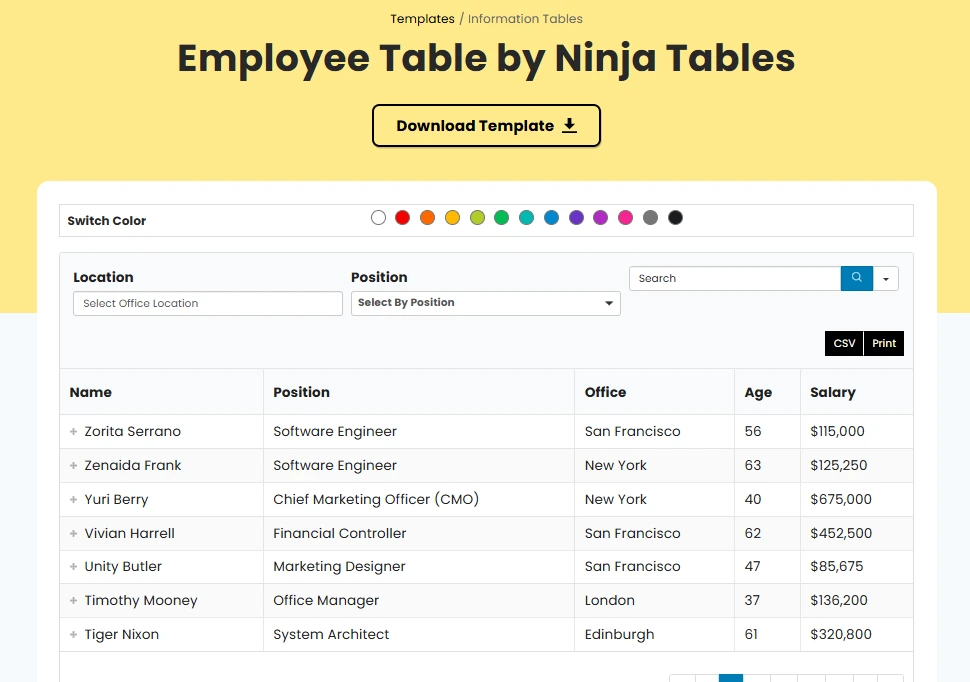Click the name Yuri Berry

pos(116,499)
